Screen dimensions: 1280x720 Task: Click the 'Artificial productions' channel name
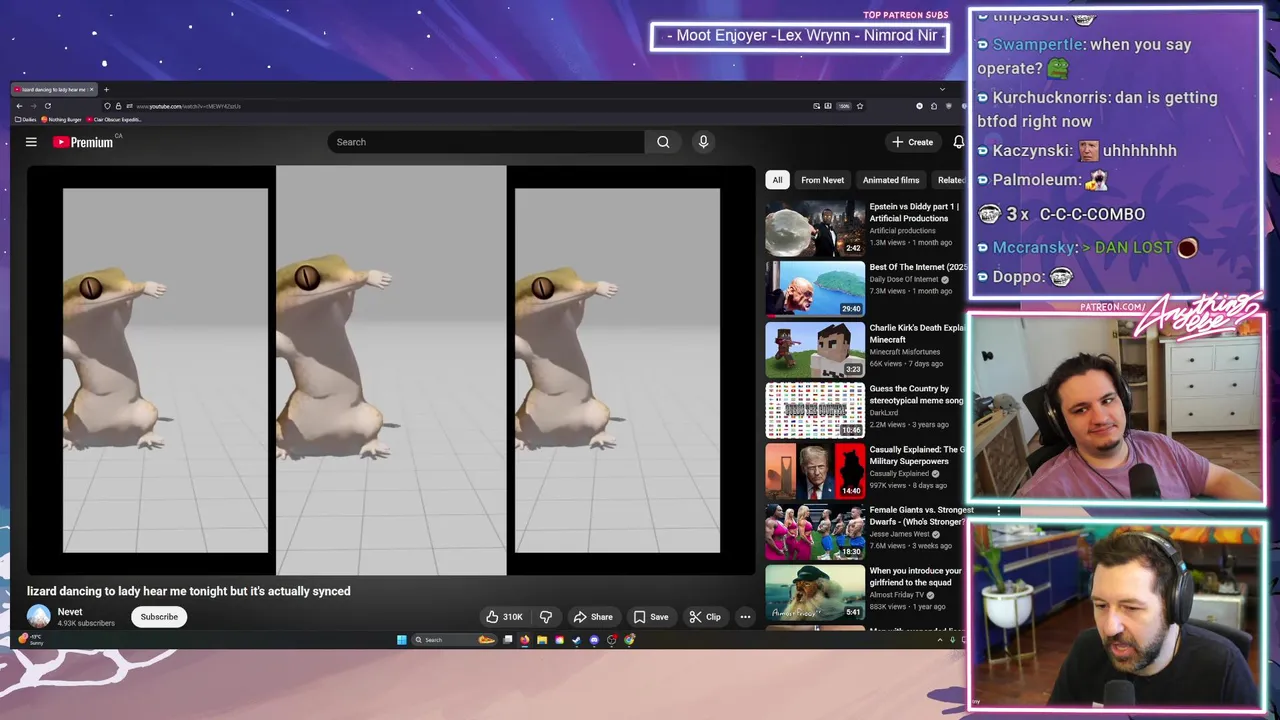tap(902, 231)
